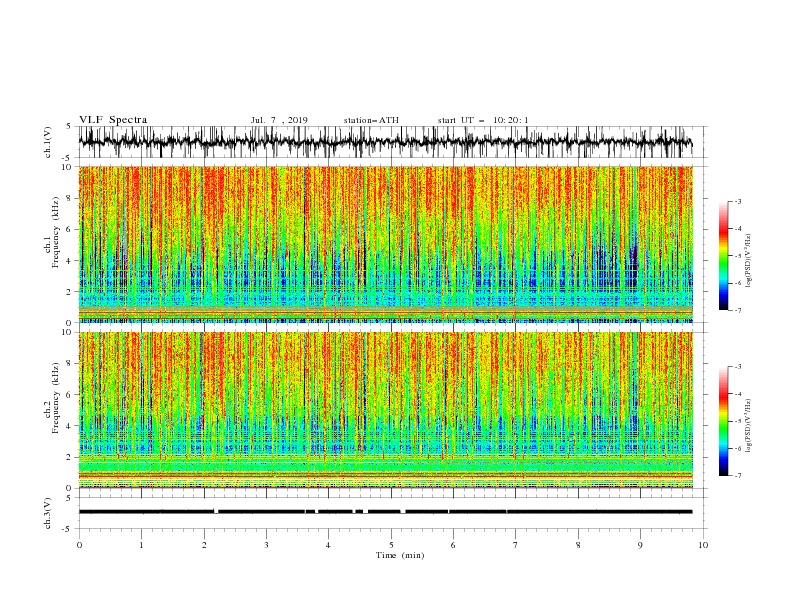792x612 pixels.
Task: Click the "VLF Spectra" plot title
Action: pos(113,120)
